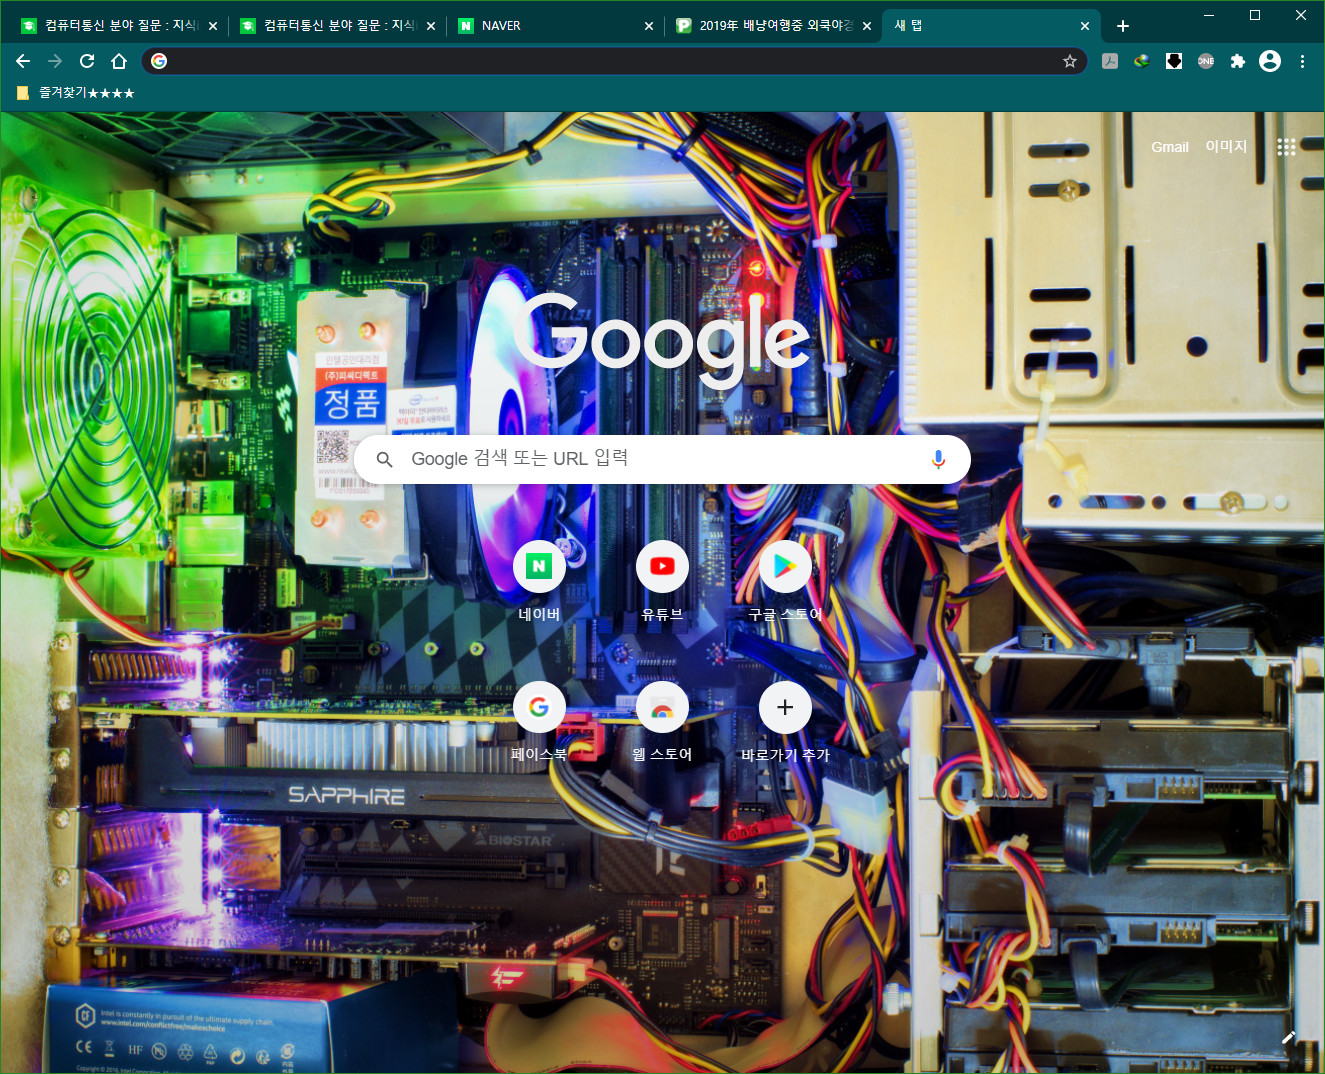Click the round ONE extension icon
Screen dimensions: 1325x1074
(1206, 61)
